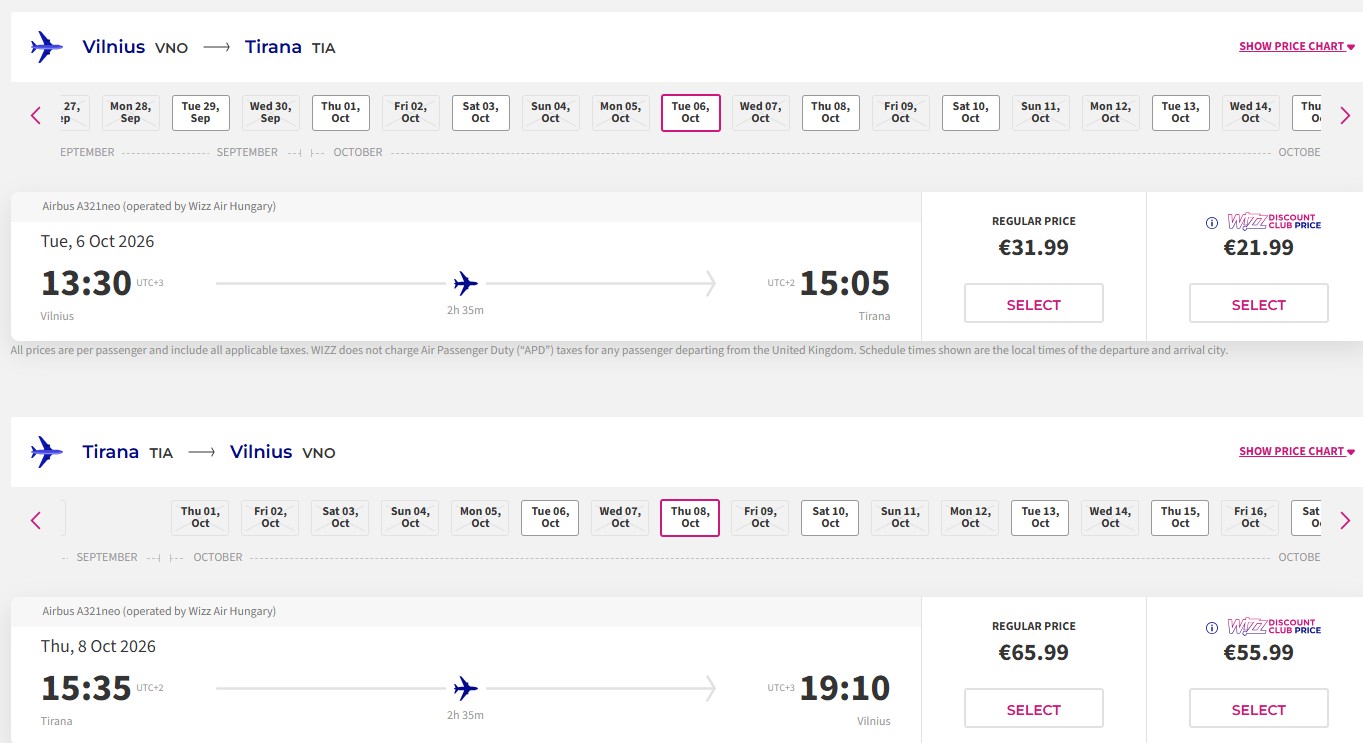This screenshot has height=743, width=1363.
Task: Select Sat 10, Oct in return date strip
Action: 831,518
